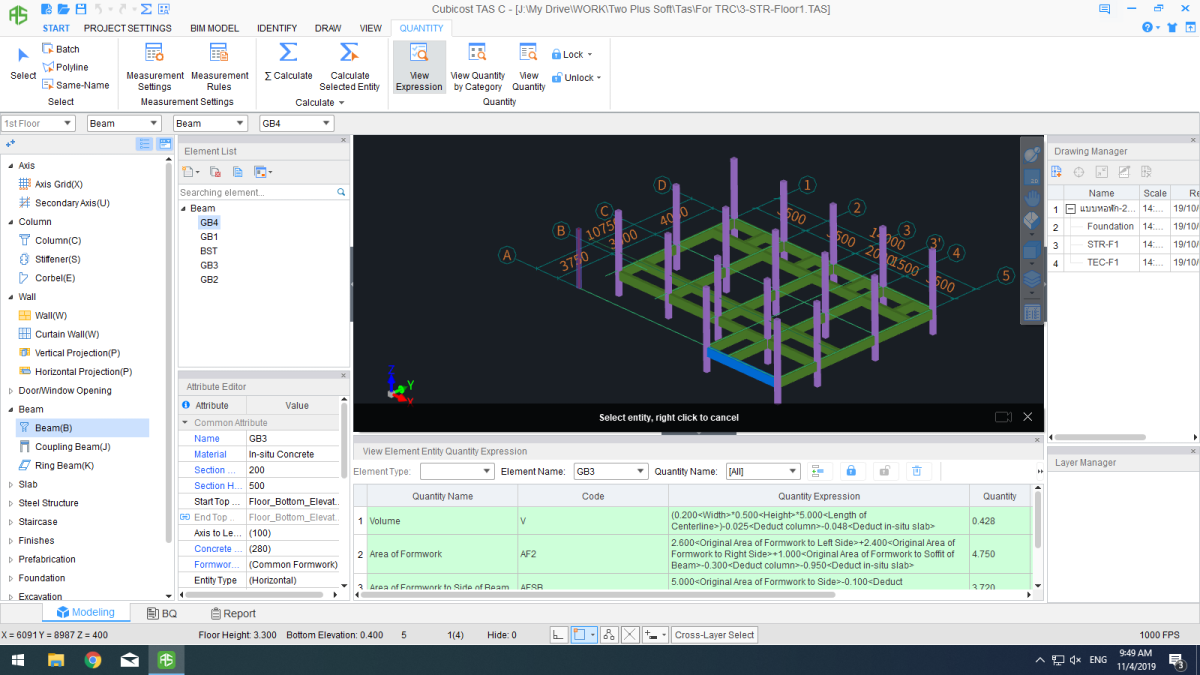
Task: Open the 1st Floor dropdown
Action: [65, 122]
